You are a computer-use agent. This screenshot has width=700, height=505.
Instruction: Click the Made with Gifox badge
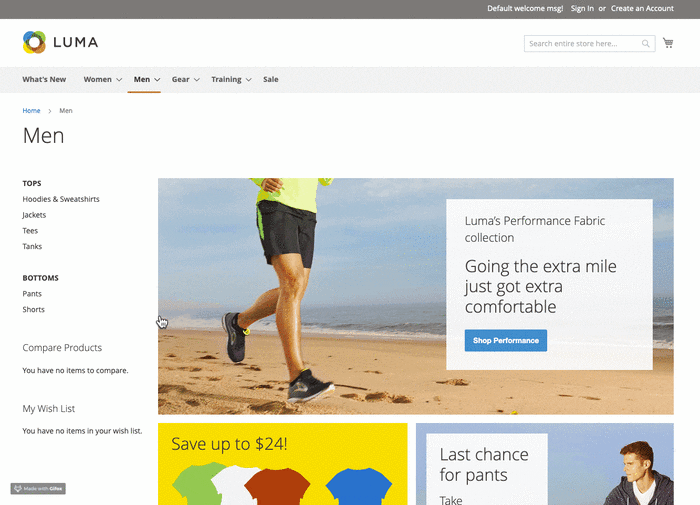click(x=38, y=489)
